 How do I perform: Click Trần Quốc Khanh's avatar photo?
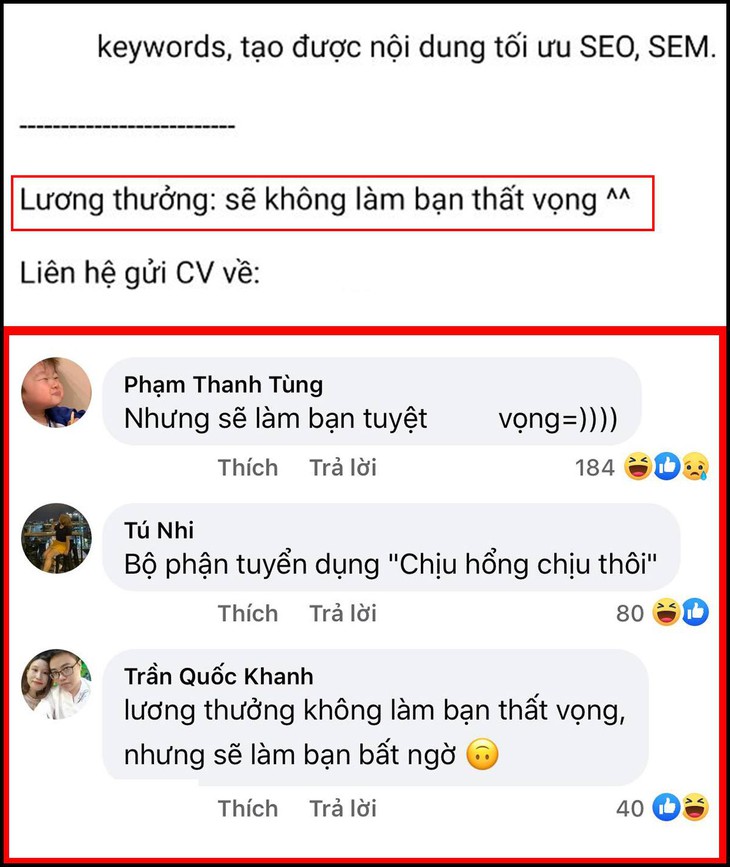pyautogui.click(x=56, y=684)
